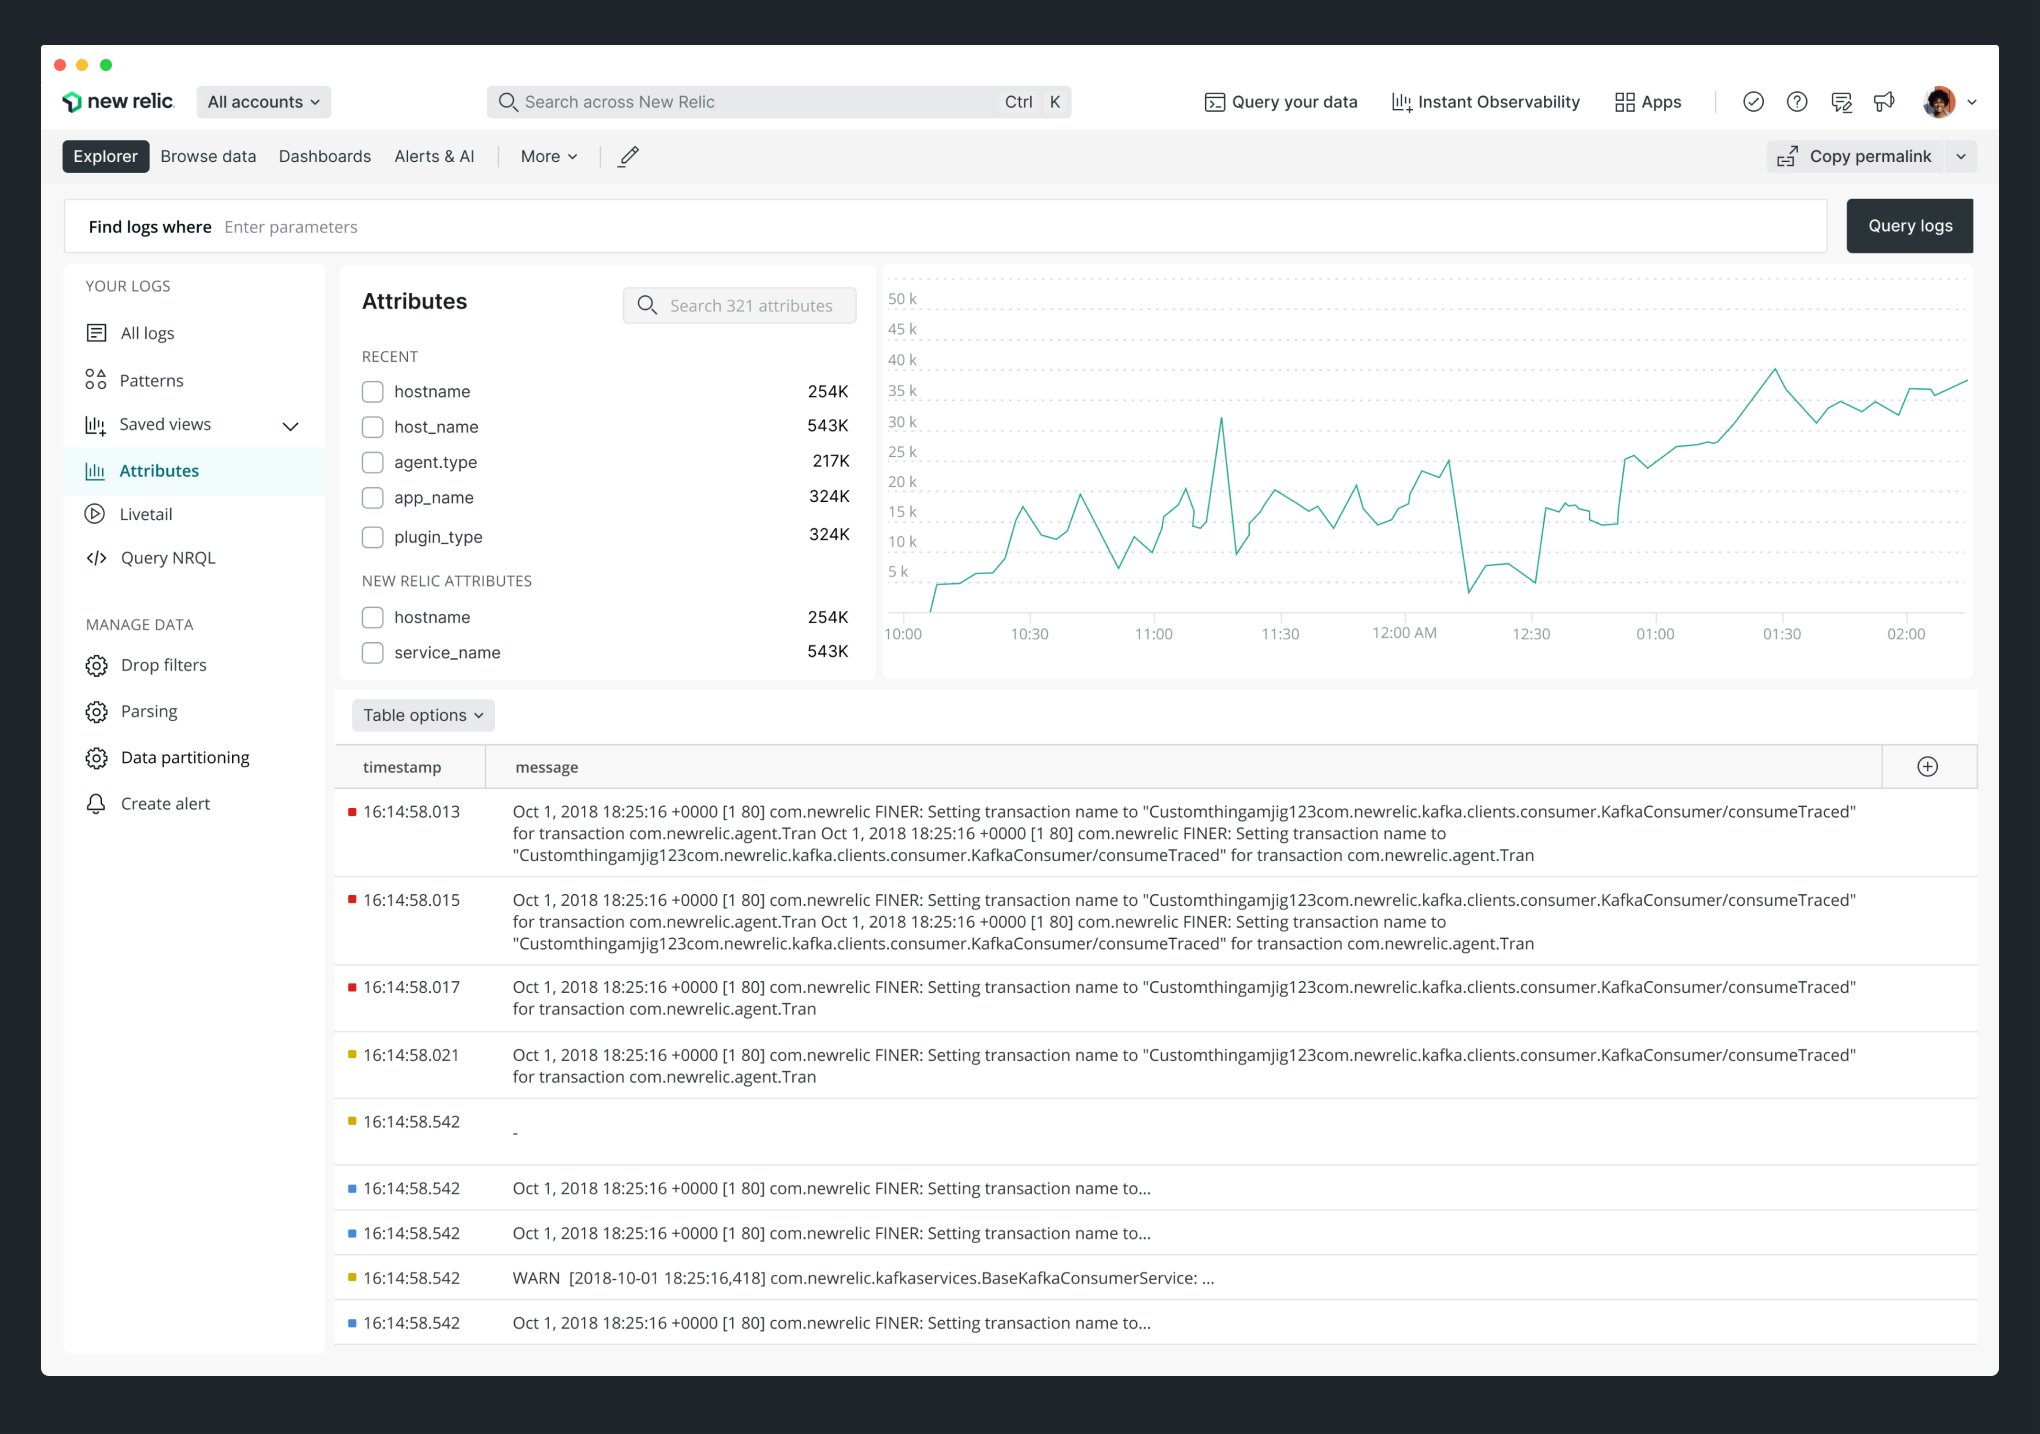Image resolution: width=2040 pixels, height=1434 pixels.
Task: Click the Copy permalink share icon
Action: pos(1787,157)
